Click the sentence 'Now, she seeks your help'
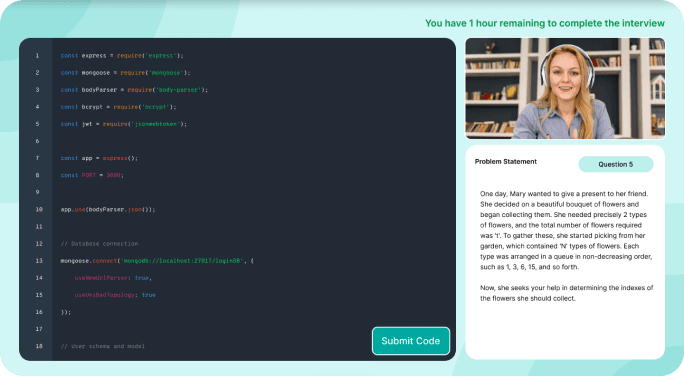Image resolution: width=684 pixels, height=376 pixels. click(x=567, y=293)
